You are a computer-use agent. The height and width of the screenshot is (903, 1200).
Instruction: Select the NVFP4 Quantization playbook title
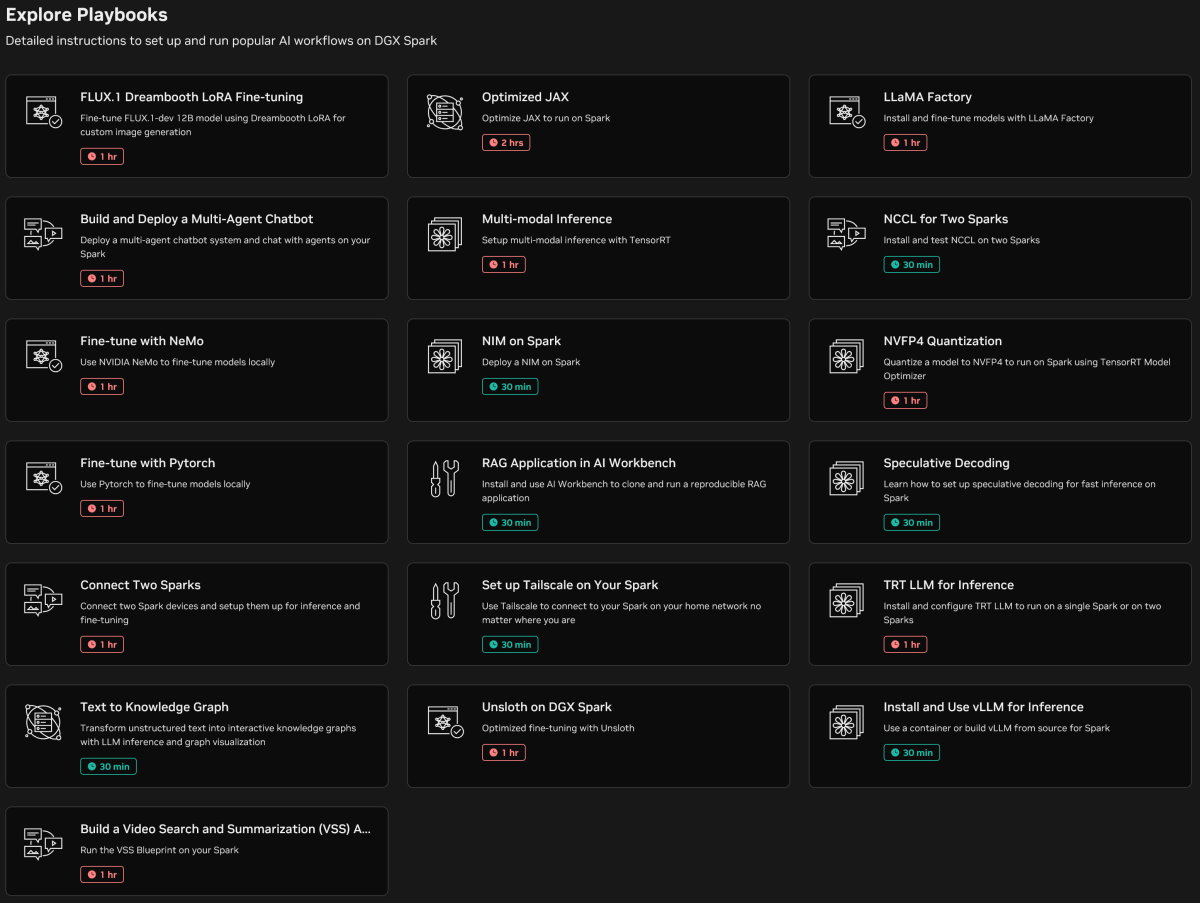click(x=942, y=341)
